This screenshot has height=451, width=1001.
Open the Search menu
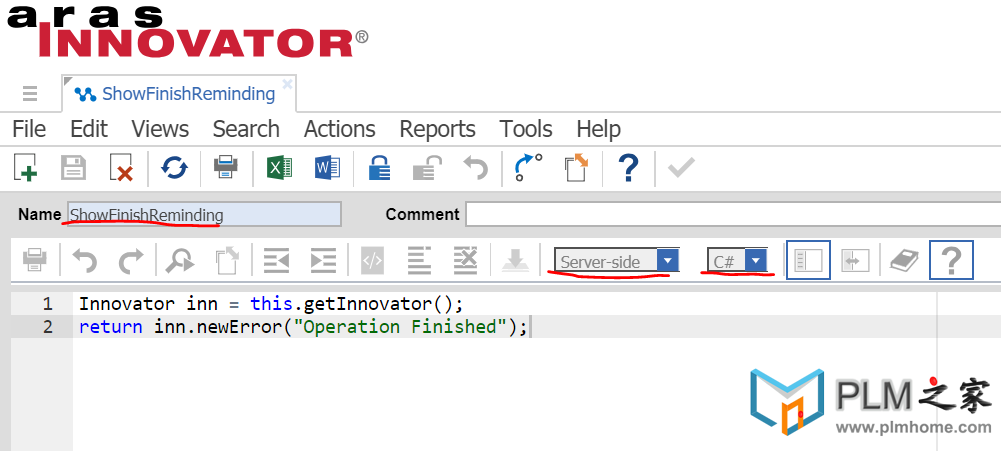tap(246, 129)
